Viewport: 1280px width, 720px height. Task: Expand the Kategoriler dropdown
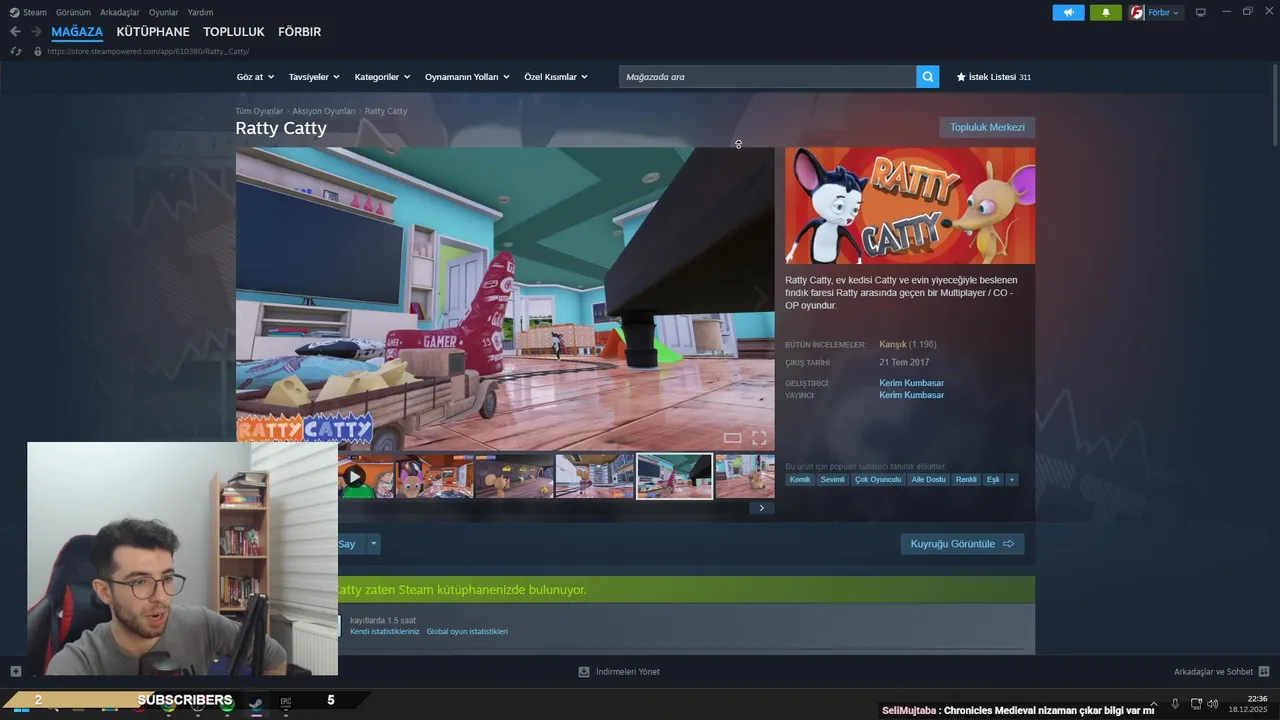382,77
